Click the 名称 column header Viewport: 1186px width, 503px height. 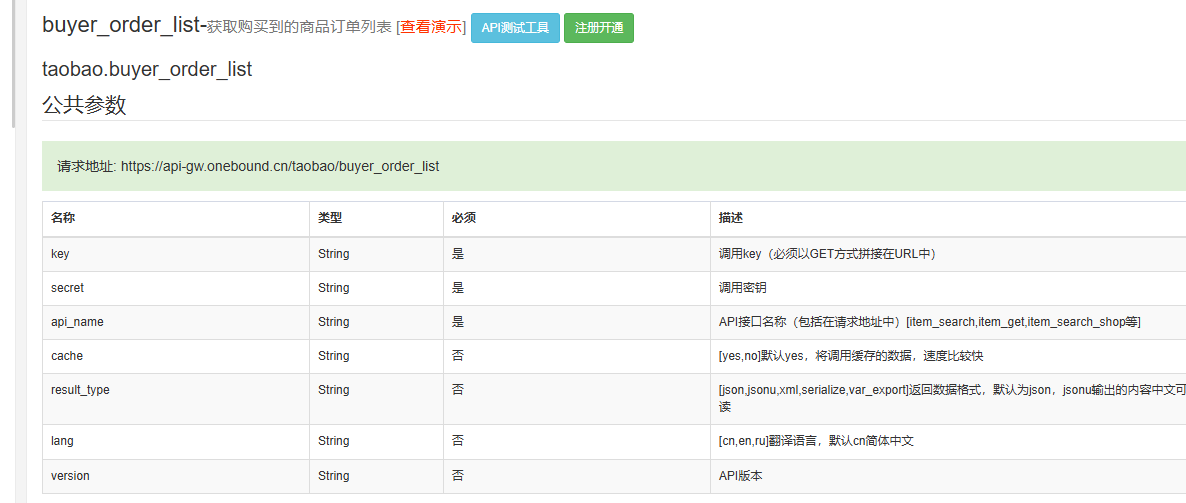175,219
